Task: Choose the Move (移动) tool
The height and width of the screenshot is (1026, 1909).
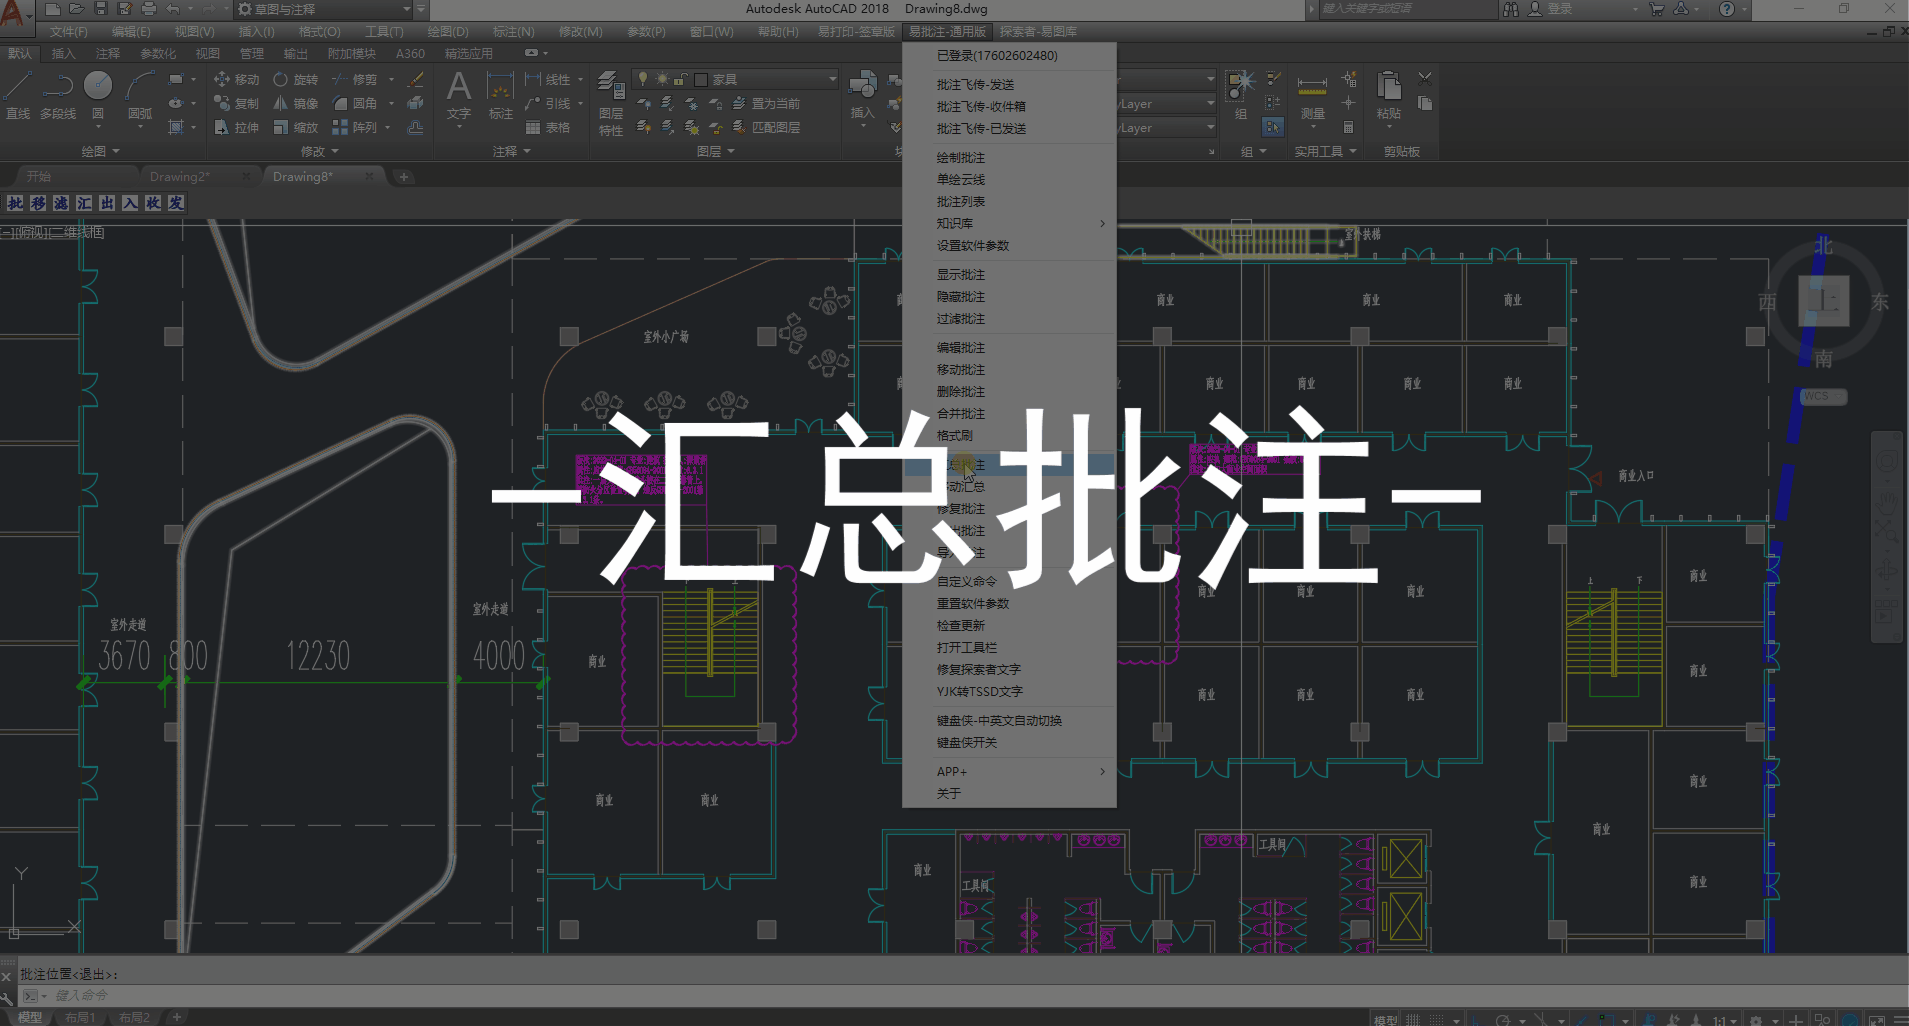Action: tap(237, 79)
